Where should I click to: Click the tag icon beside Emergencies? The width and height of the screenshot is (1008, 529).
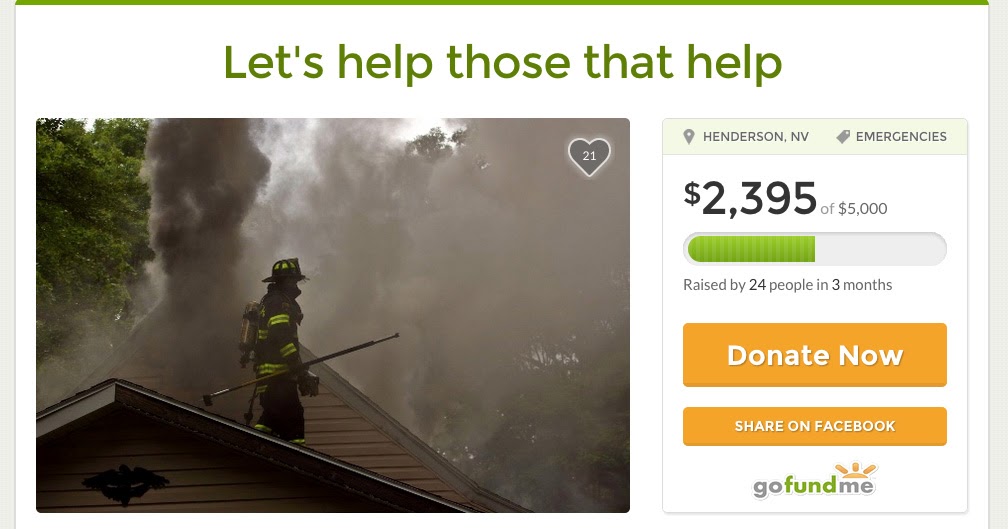pyautogui.click(x=843, y=136)
